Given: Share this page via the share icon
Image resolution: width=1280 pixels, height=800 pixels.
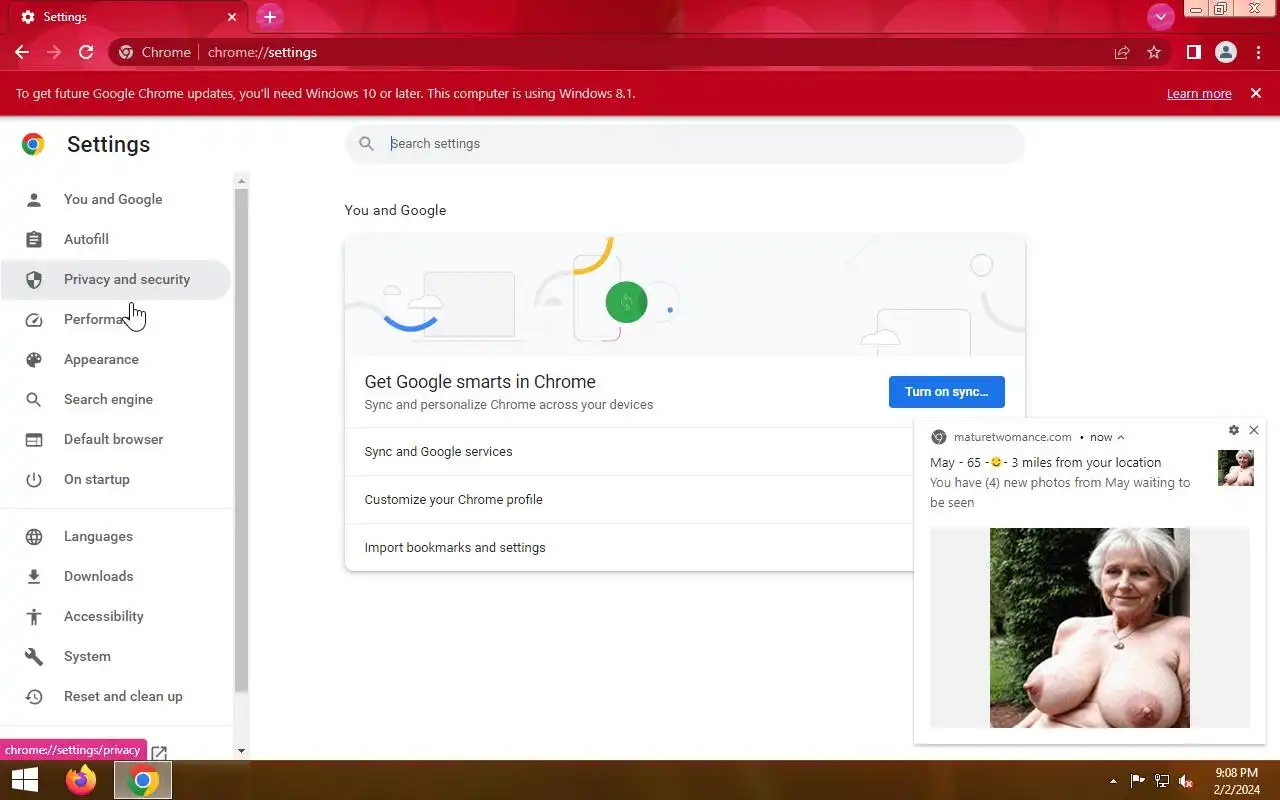Looking at the screenshot, I should coord(1122,52).
